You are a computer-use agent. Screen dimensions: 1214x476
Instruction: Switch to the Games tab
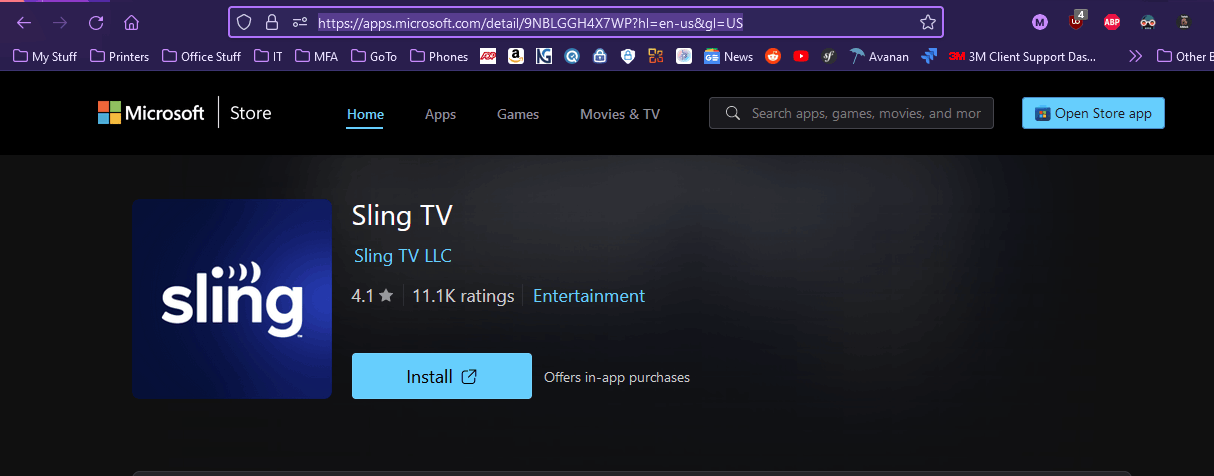pos(518,114)
